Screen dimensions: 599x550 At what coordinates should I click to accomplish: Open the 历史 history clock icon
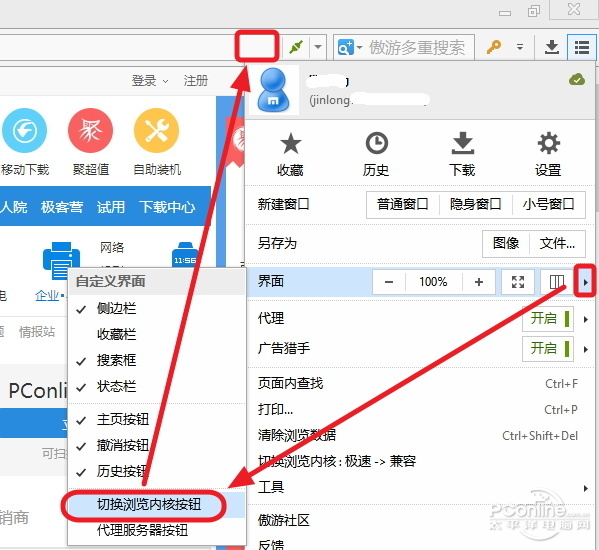(x=377, y=144)
